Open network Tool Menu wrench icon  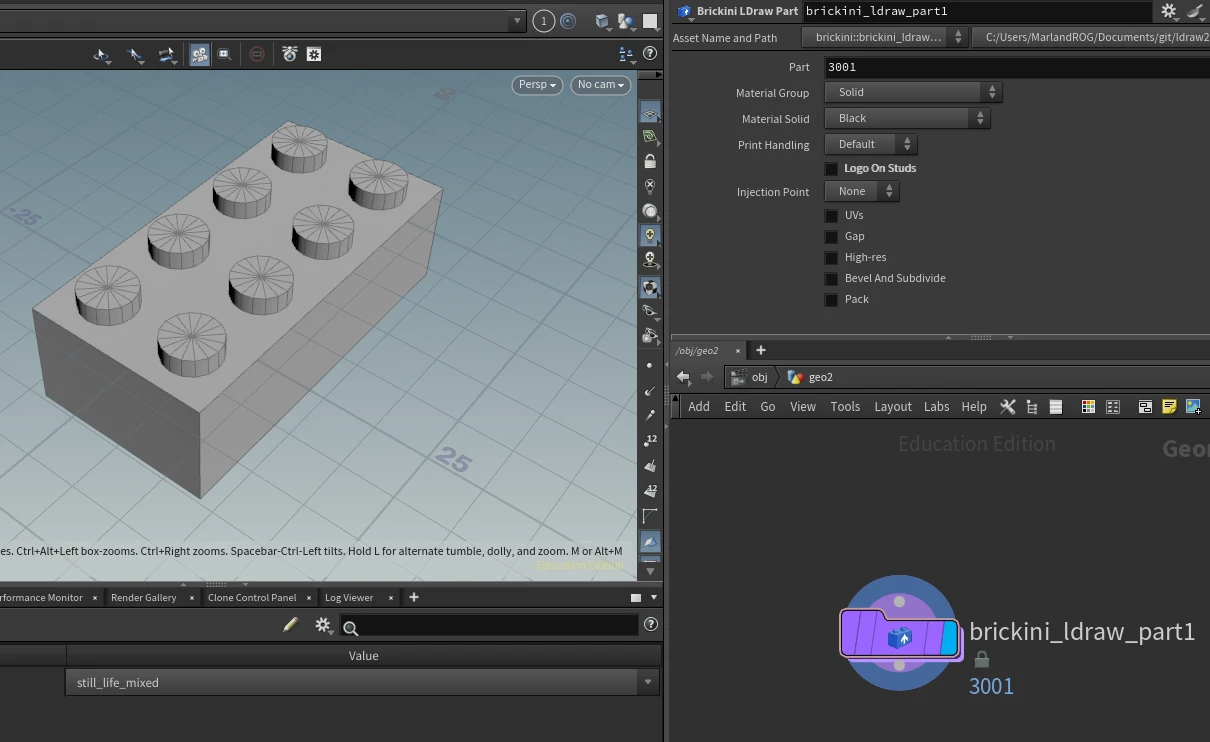[1008, 407]
